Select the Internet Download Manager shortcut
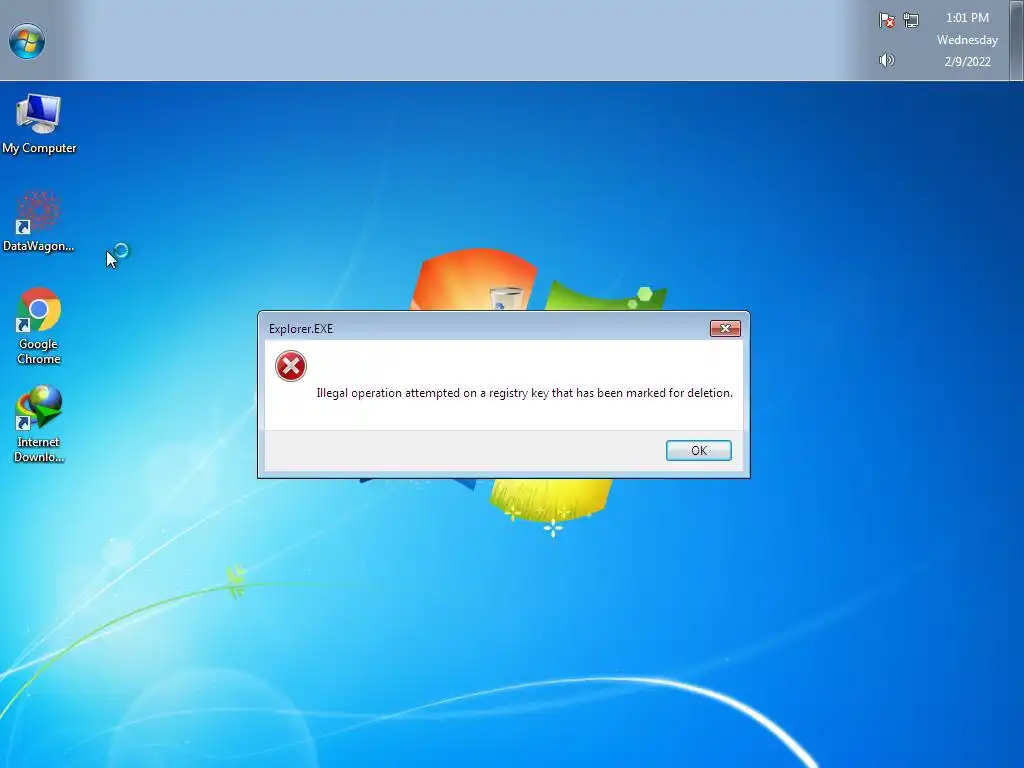 [x=39, y=424]
